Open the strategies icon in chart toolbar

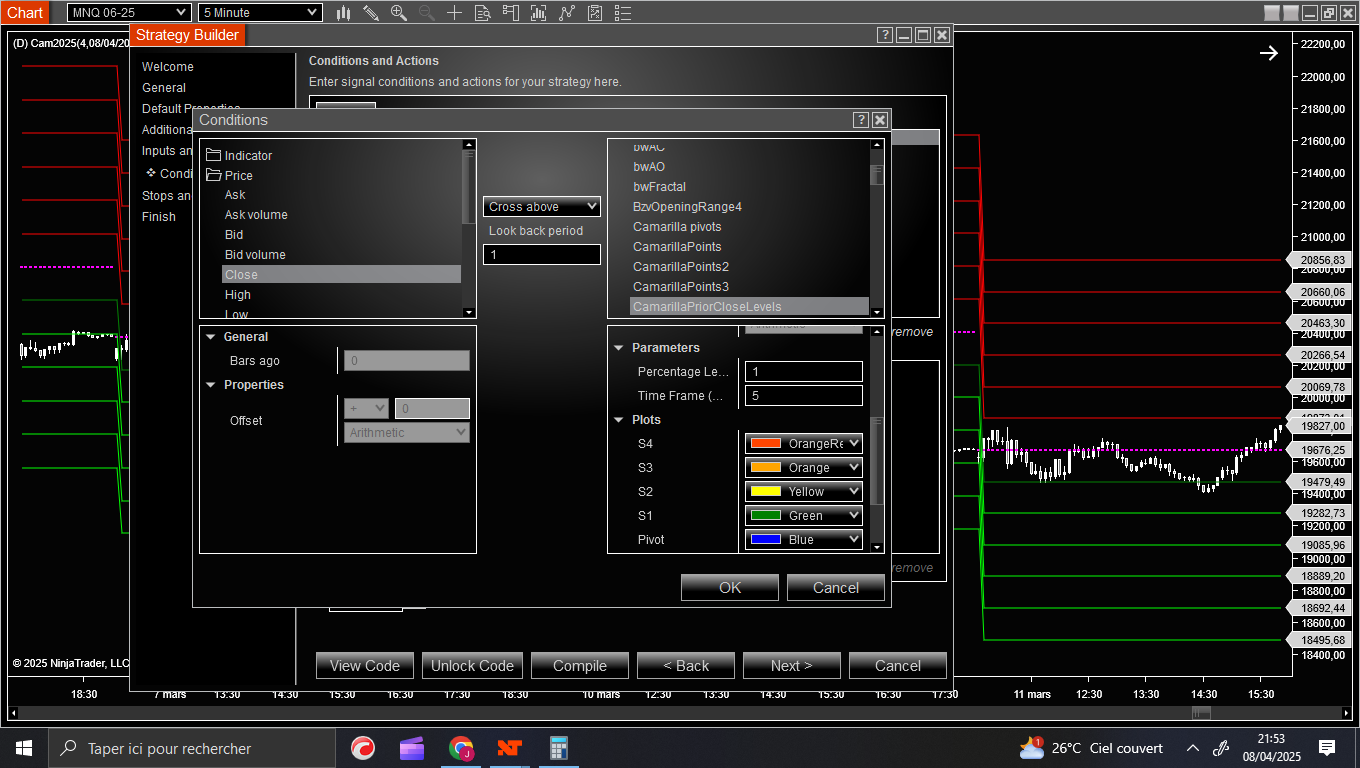(567, 13)
